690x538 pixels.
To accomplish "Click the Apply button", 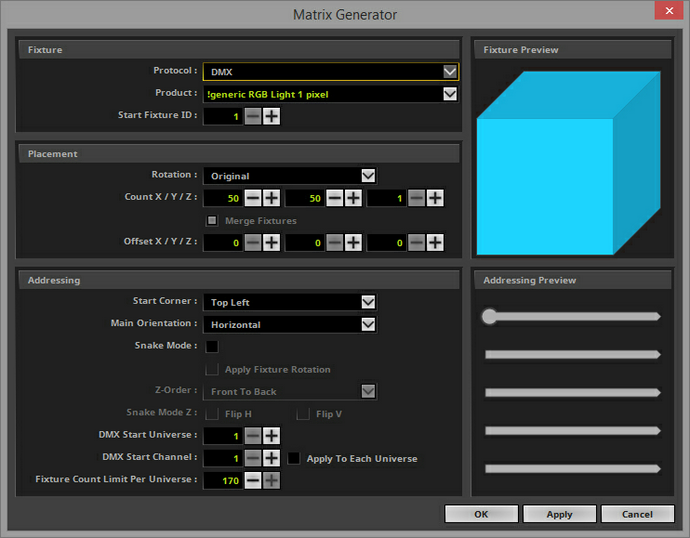I will (x=559, y=514).
